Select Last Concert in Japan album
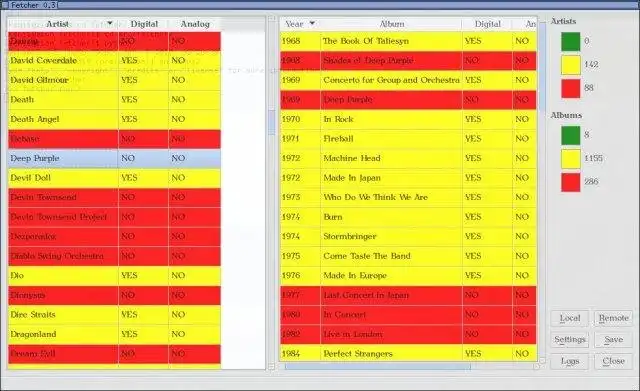This screenshot has height=391, width=640. coord(409,295)
